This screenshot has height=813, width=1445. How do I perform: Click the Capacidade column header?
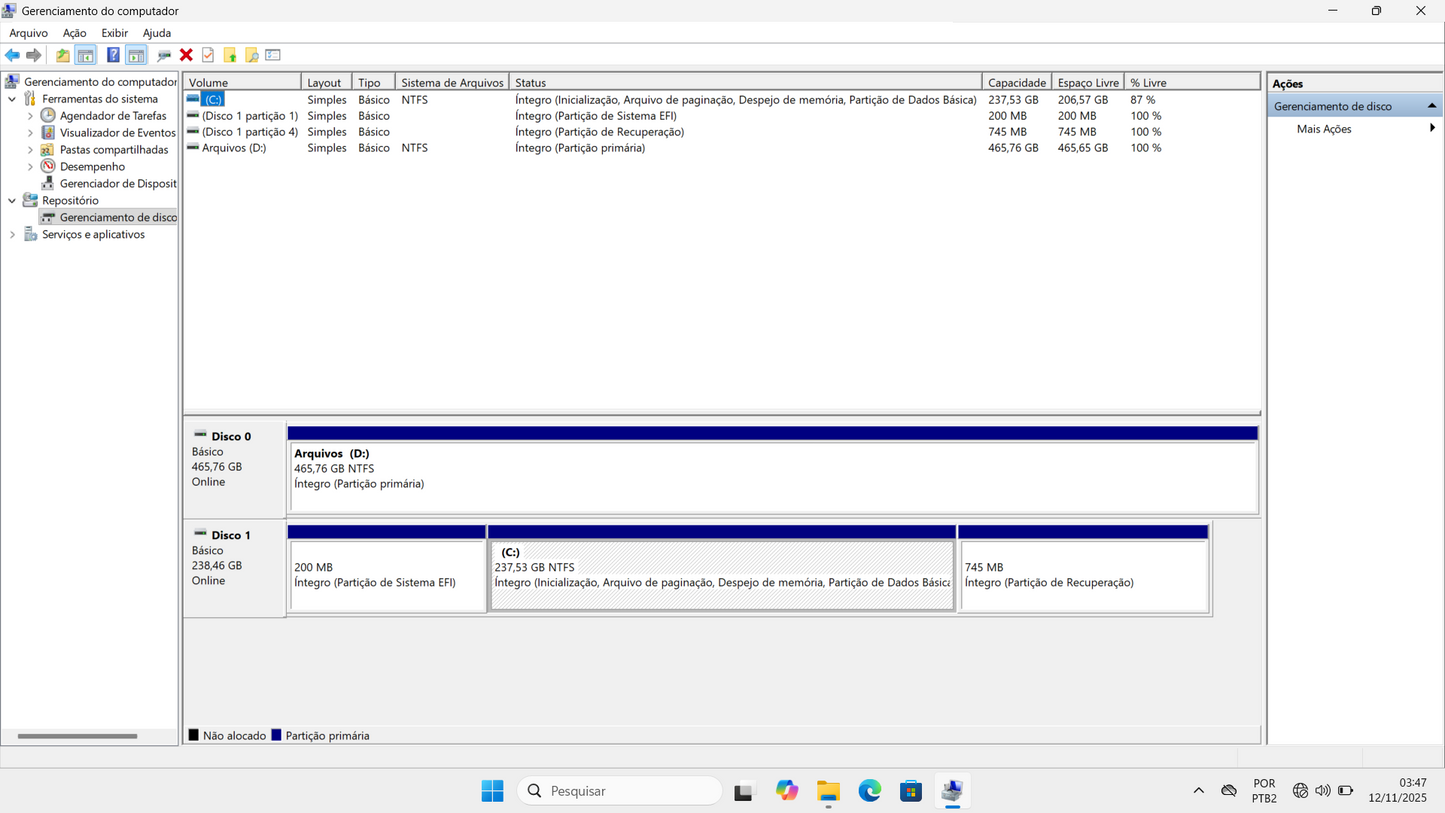tap(1016, 81)
